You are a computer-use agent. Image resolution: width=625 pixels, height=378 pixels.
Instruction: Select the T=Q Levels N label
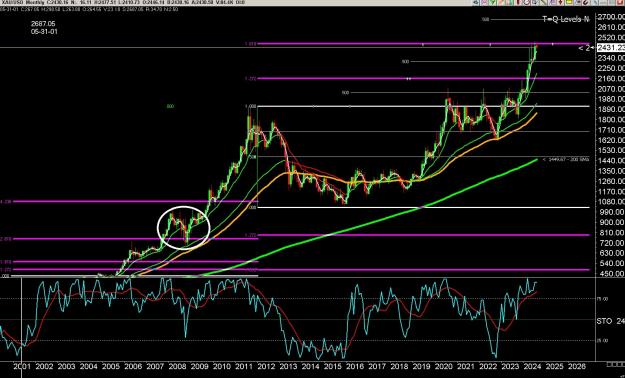pos(565,19)
